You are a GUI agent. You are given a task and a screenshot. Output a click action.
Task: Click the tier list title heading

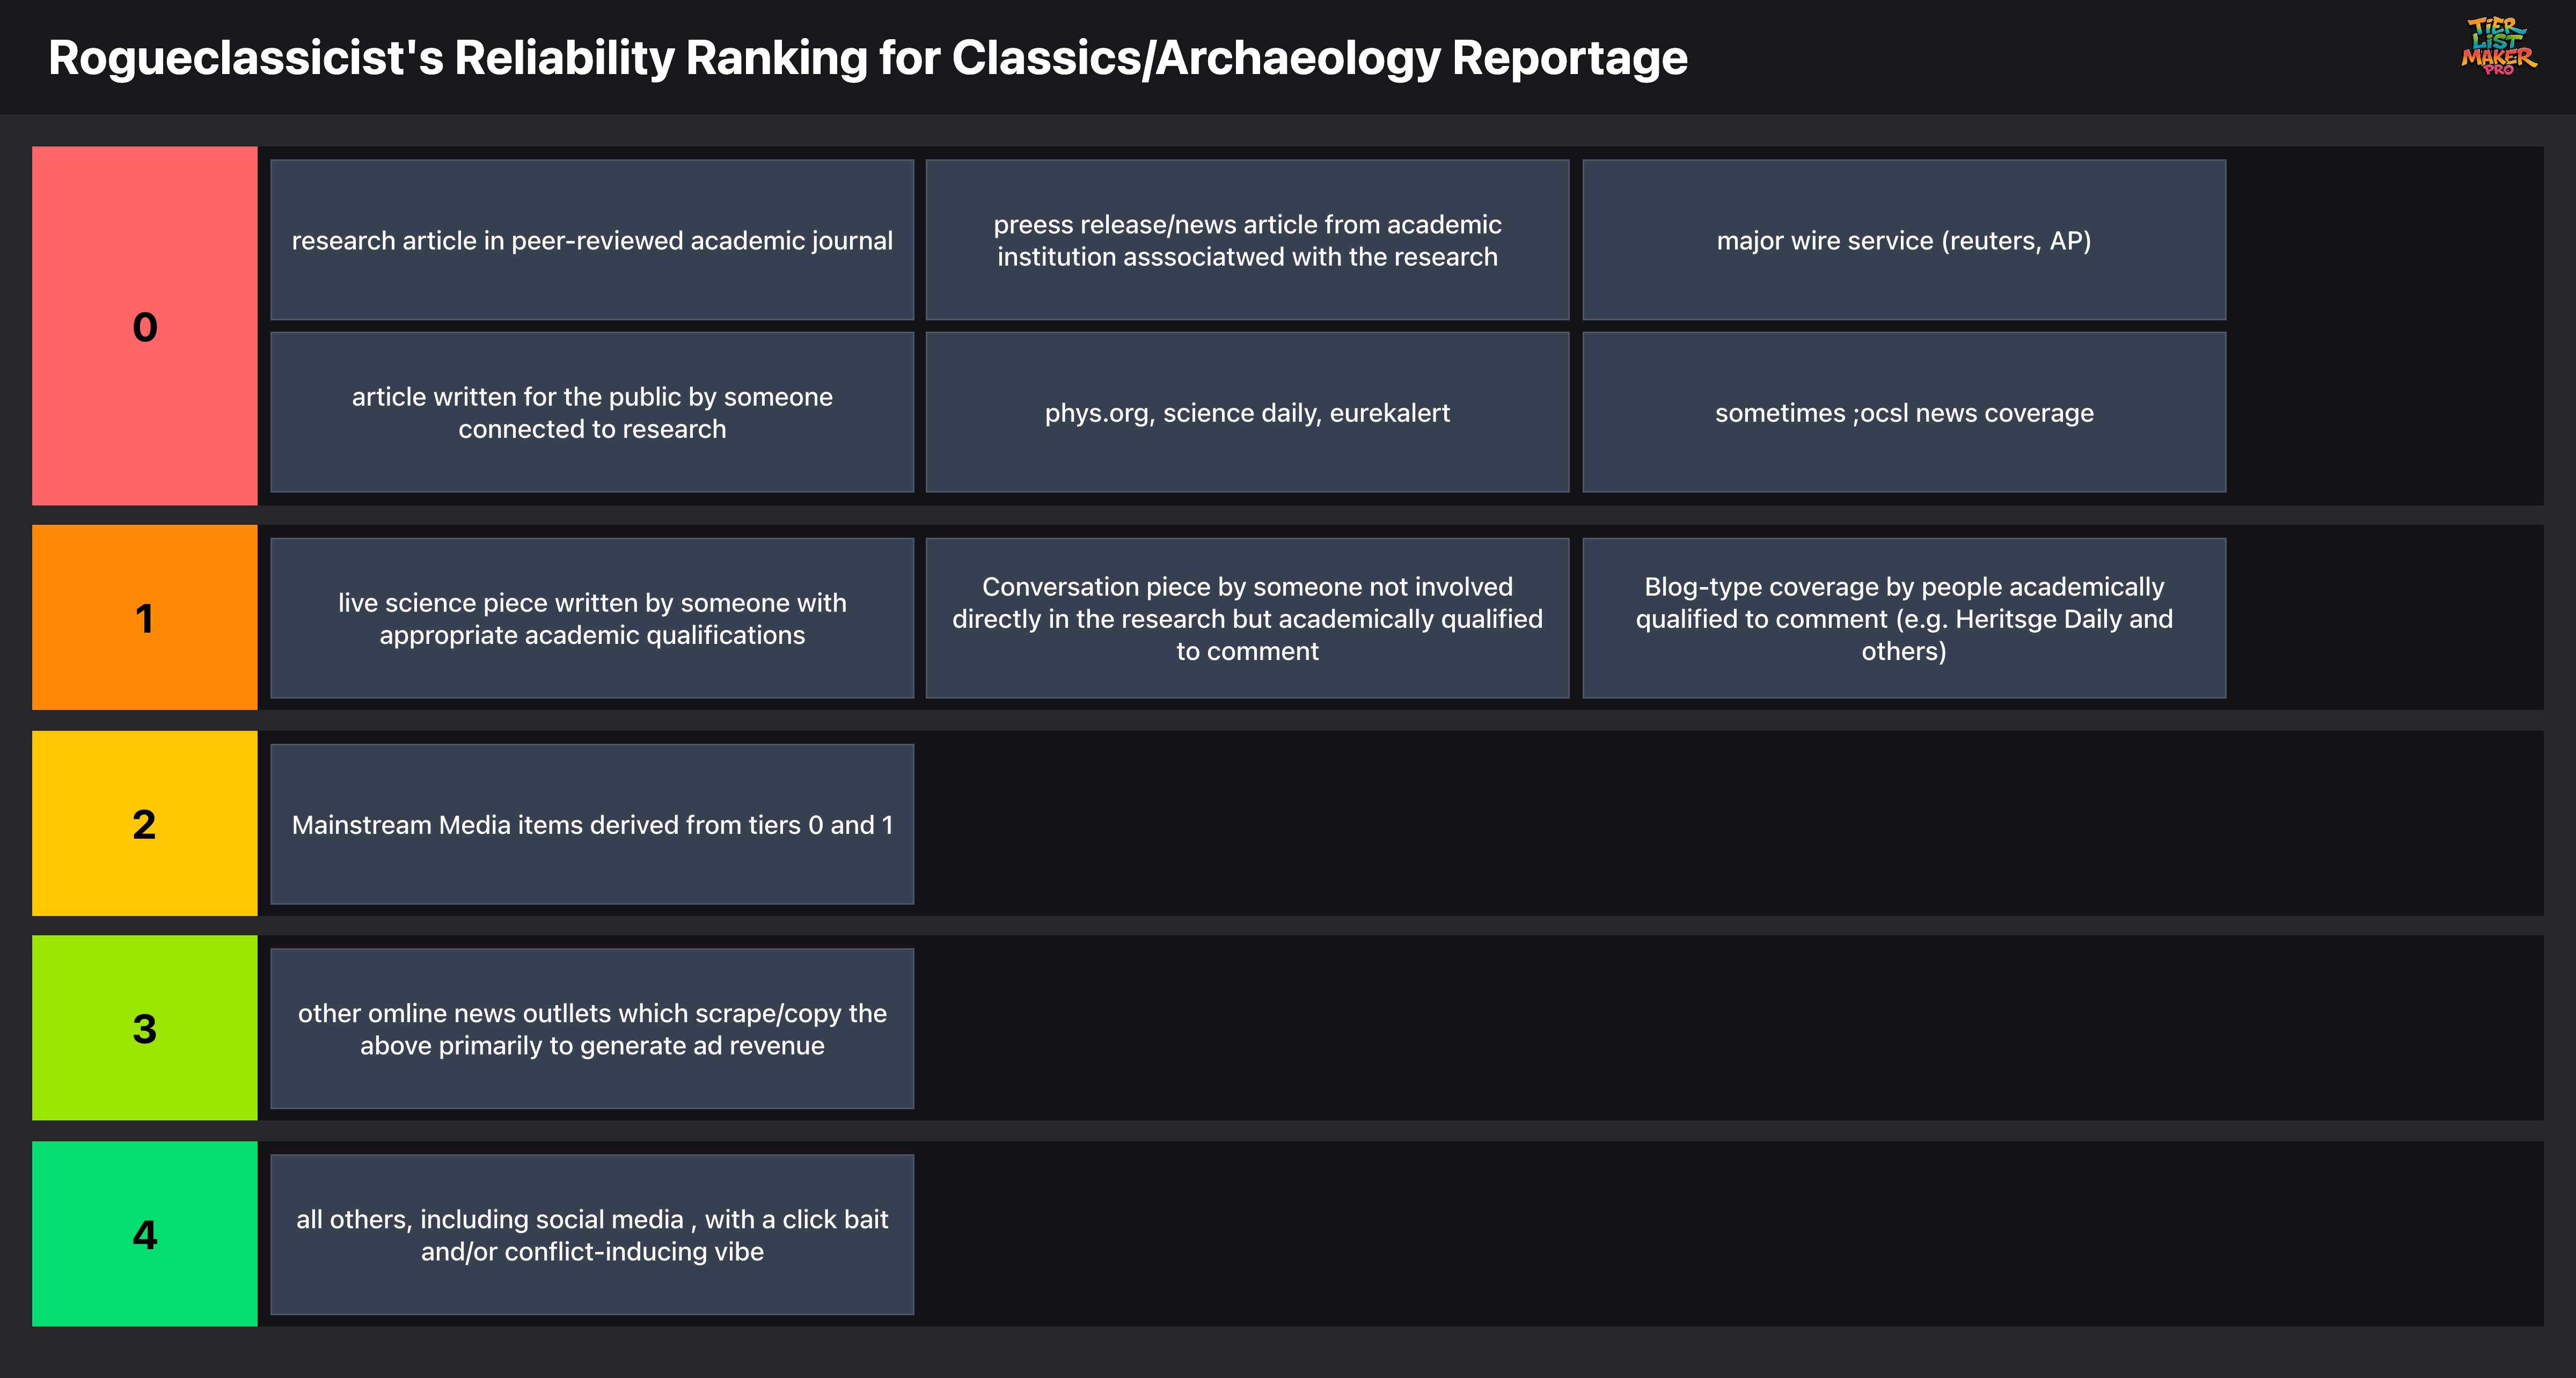[x=867, y=58]
